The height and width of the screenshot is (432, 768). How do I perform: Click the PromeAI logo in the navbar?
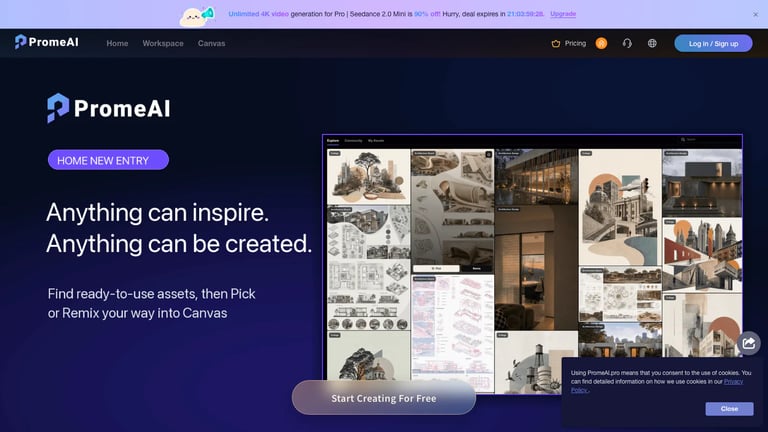pyautogui.click(x=47, y=42)
